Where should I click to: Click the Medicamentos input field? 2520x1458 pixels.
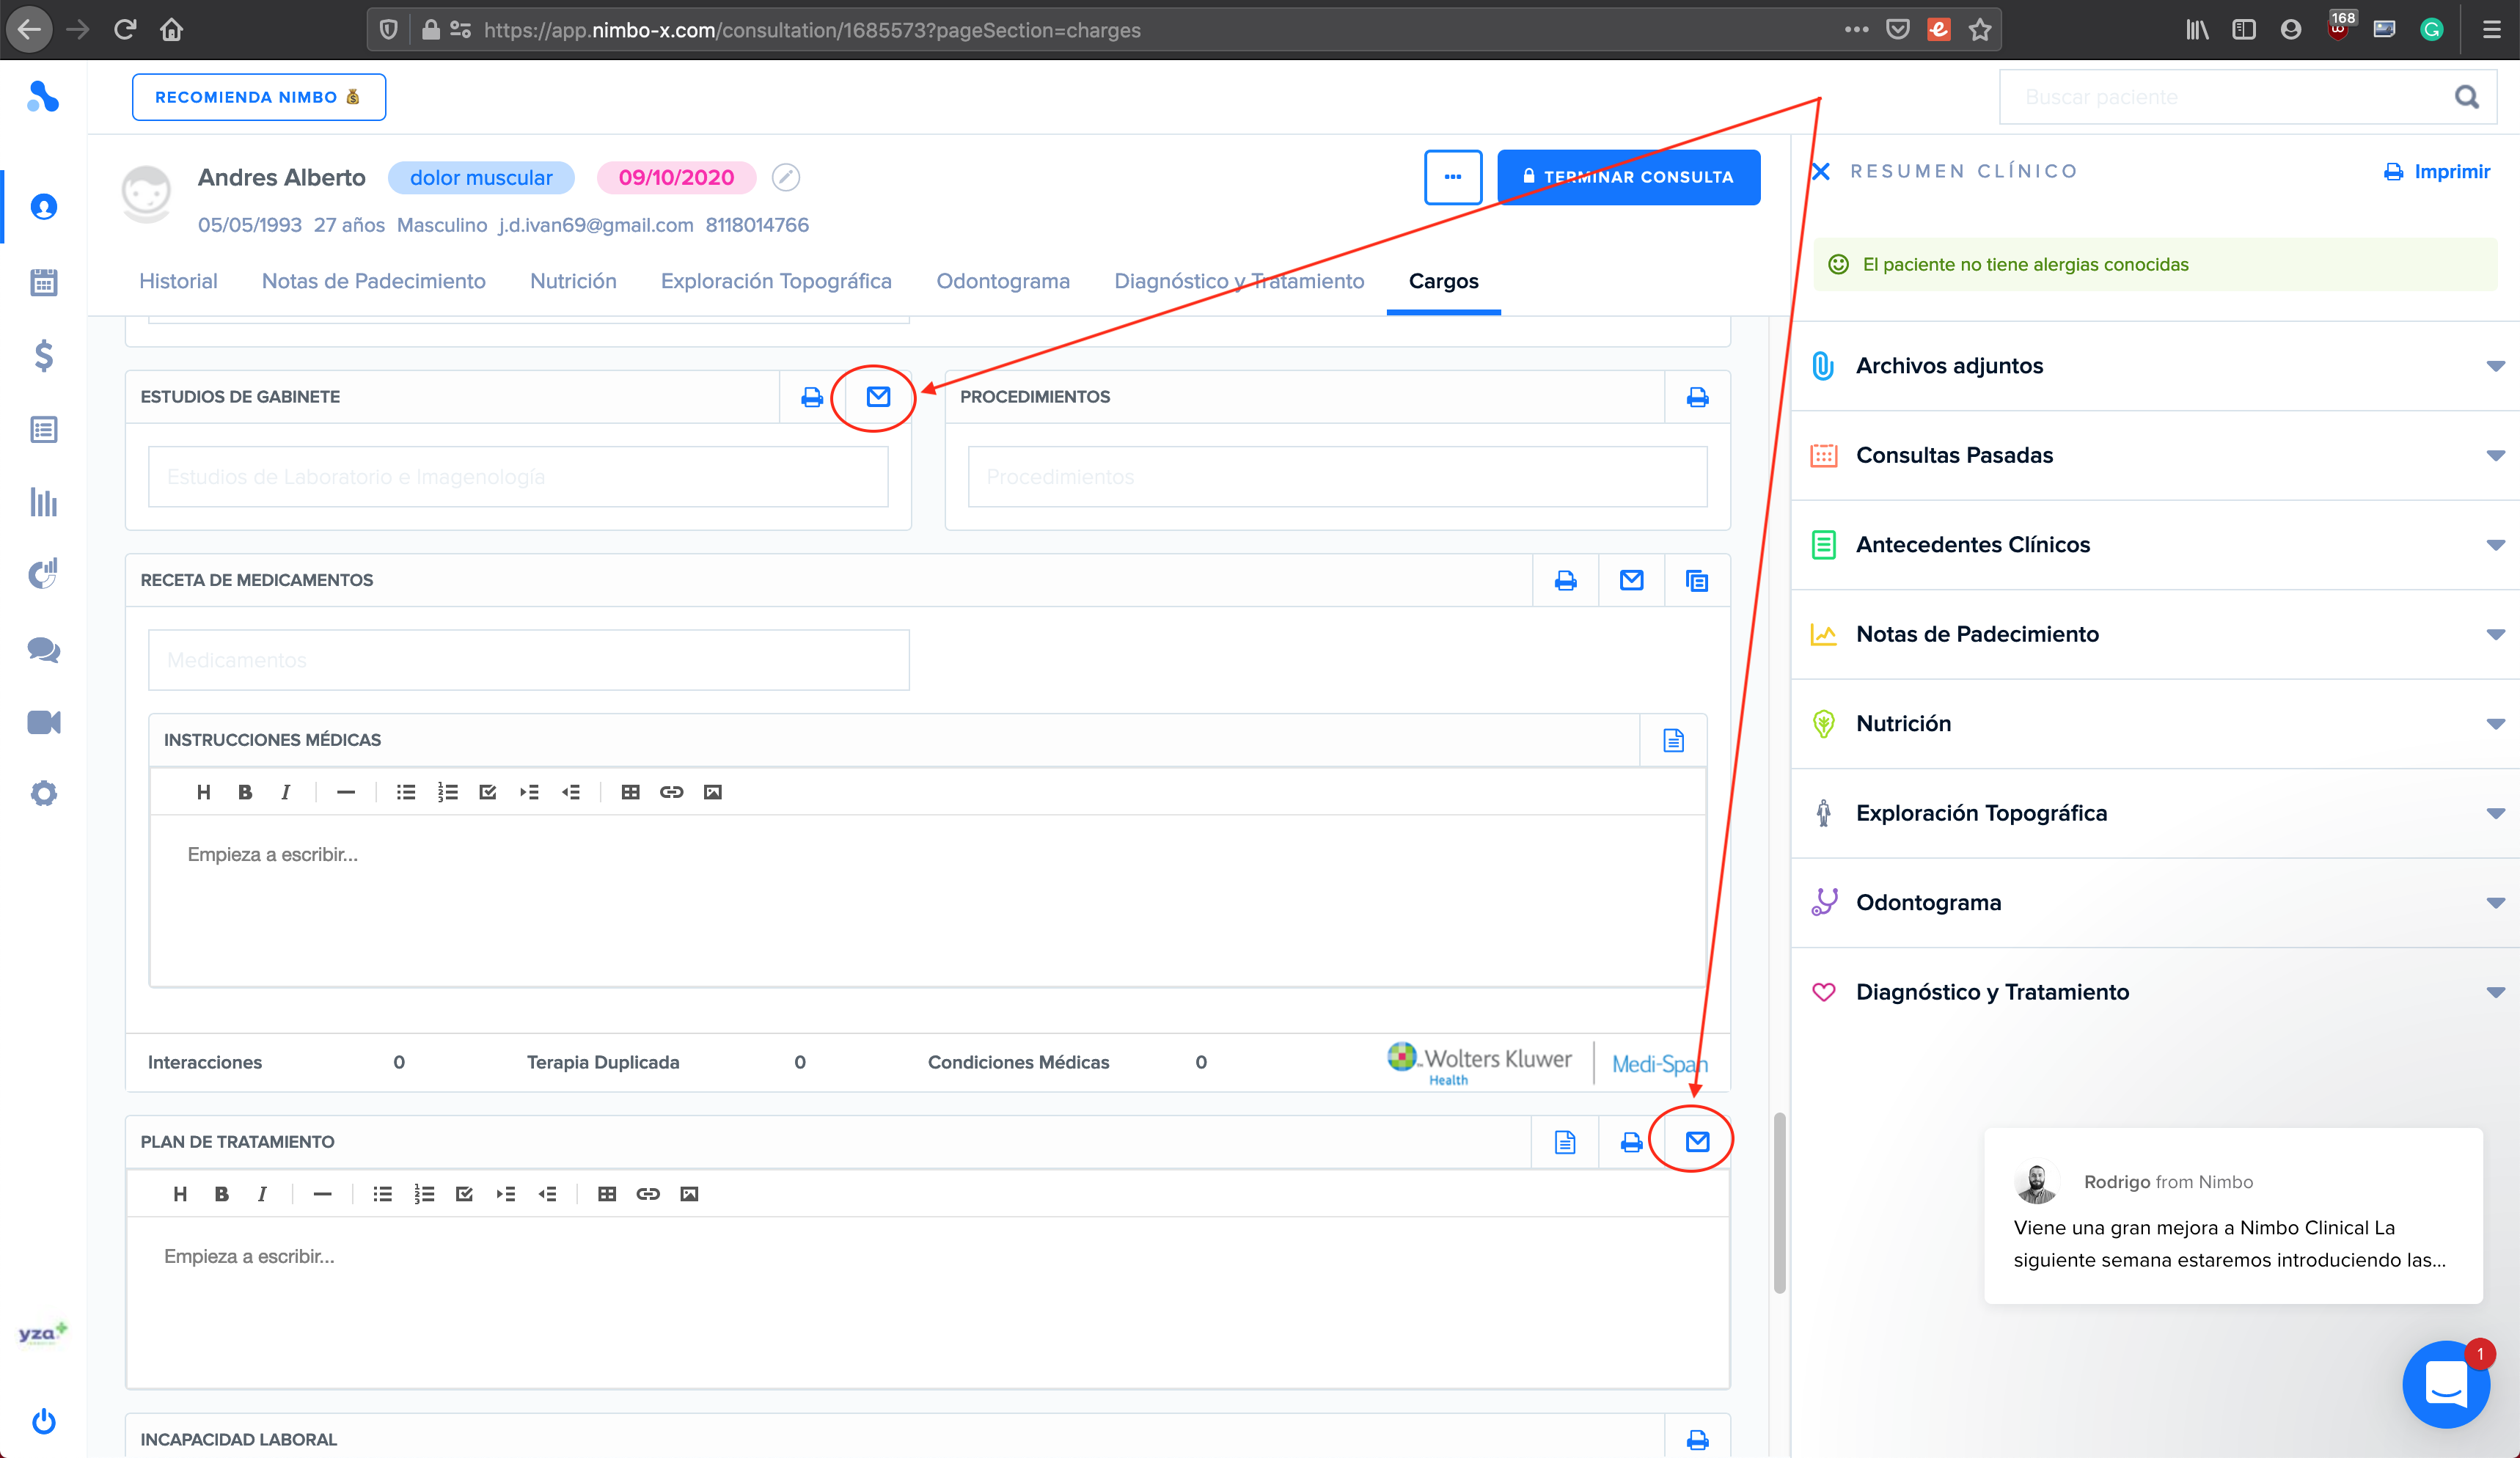pos(528,661)
